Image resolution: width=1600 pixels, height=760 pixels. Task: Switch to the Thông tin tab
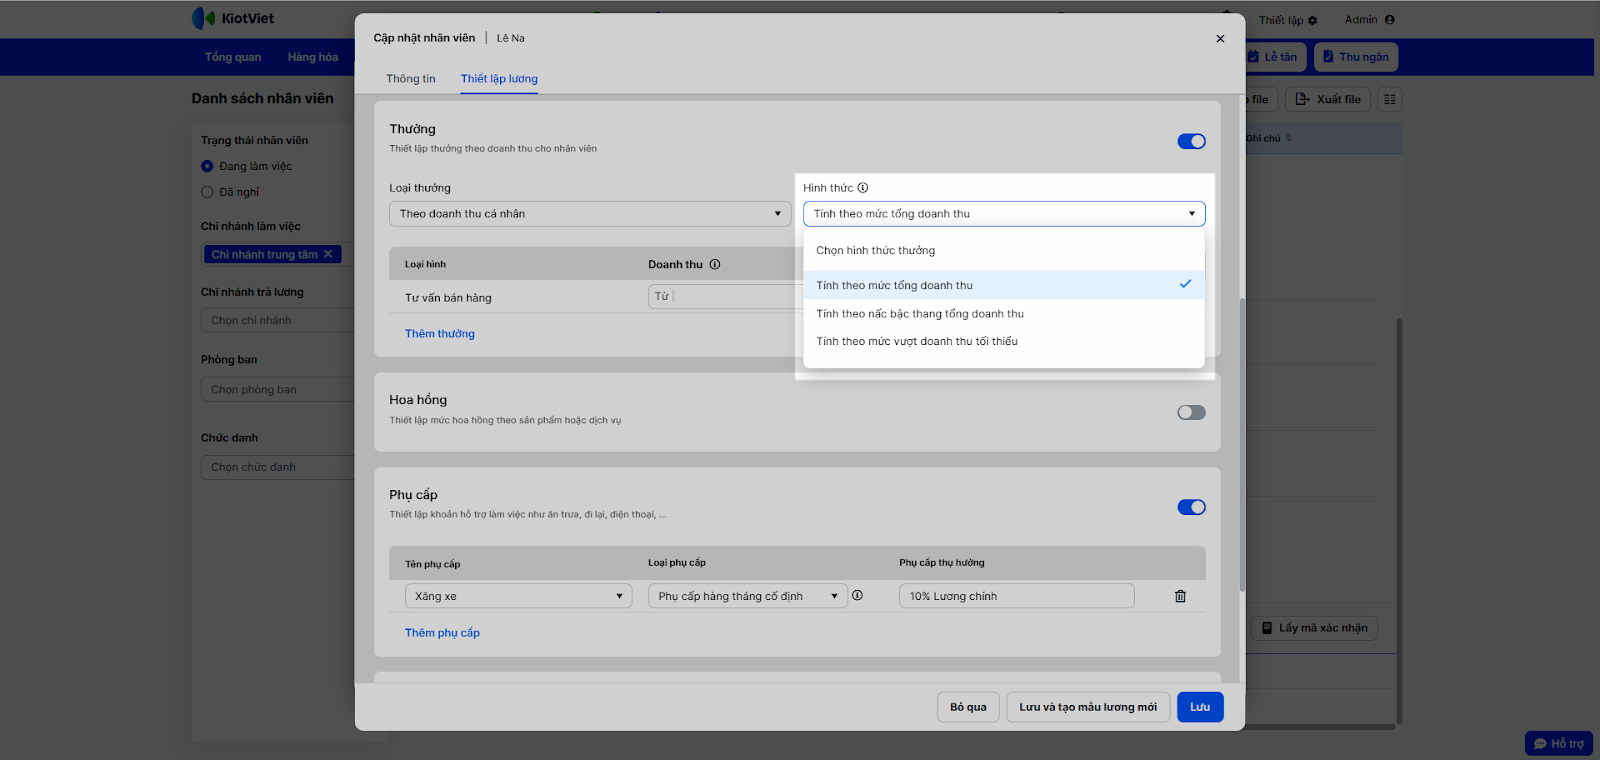tap(411, 79)
